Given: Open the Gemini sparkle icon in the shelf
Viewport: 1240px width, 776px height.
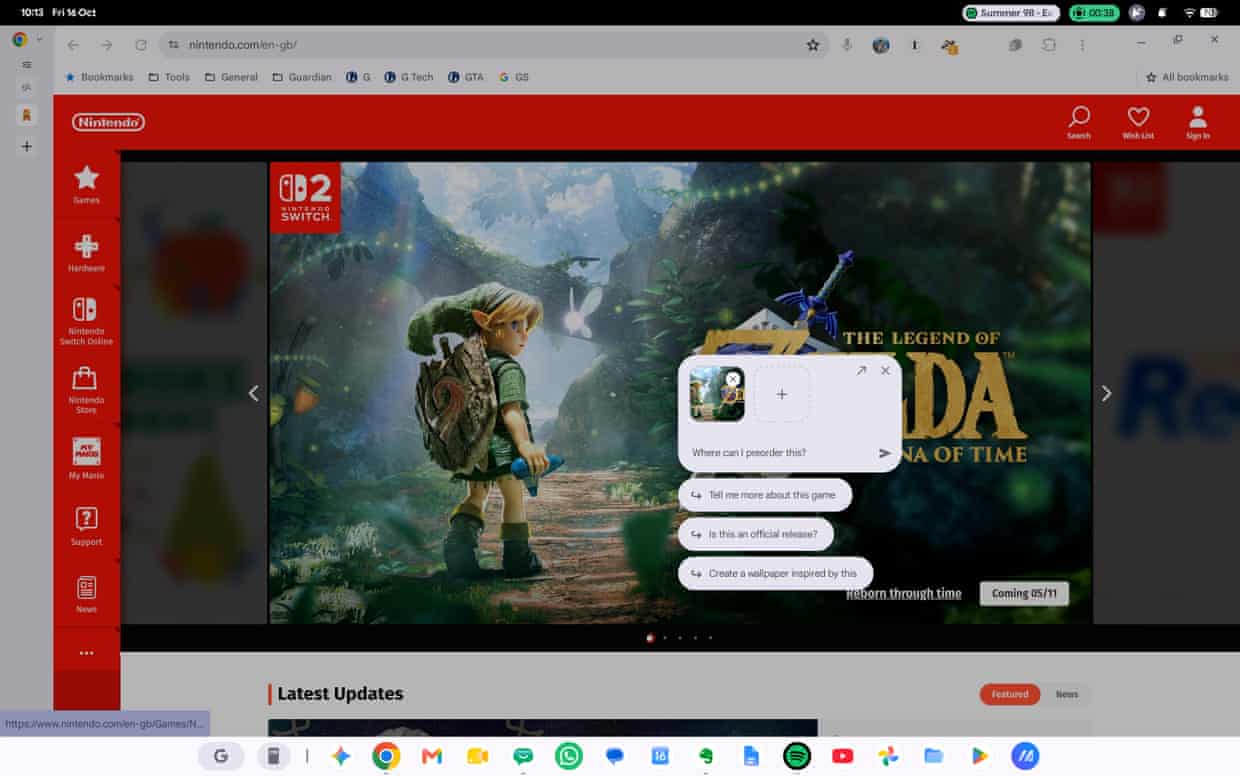Looking at the screenshot, I should [x=341, y=756].
